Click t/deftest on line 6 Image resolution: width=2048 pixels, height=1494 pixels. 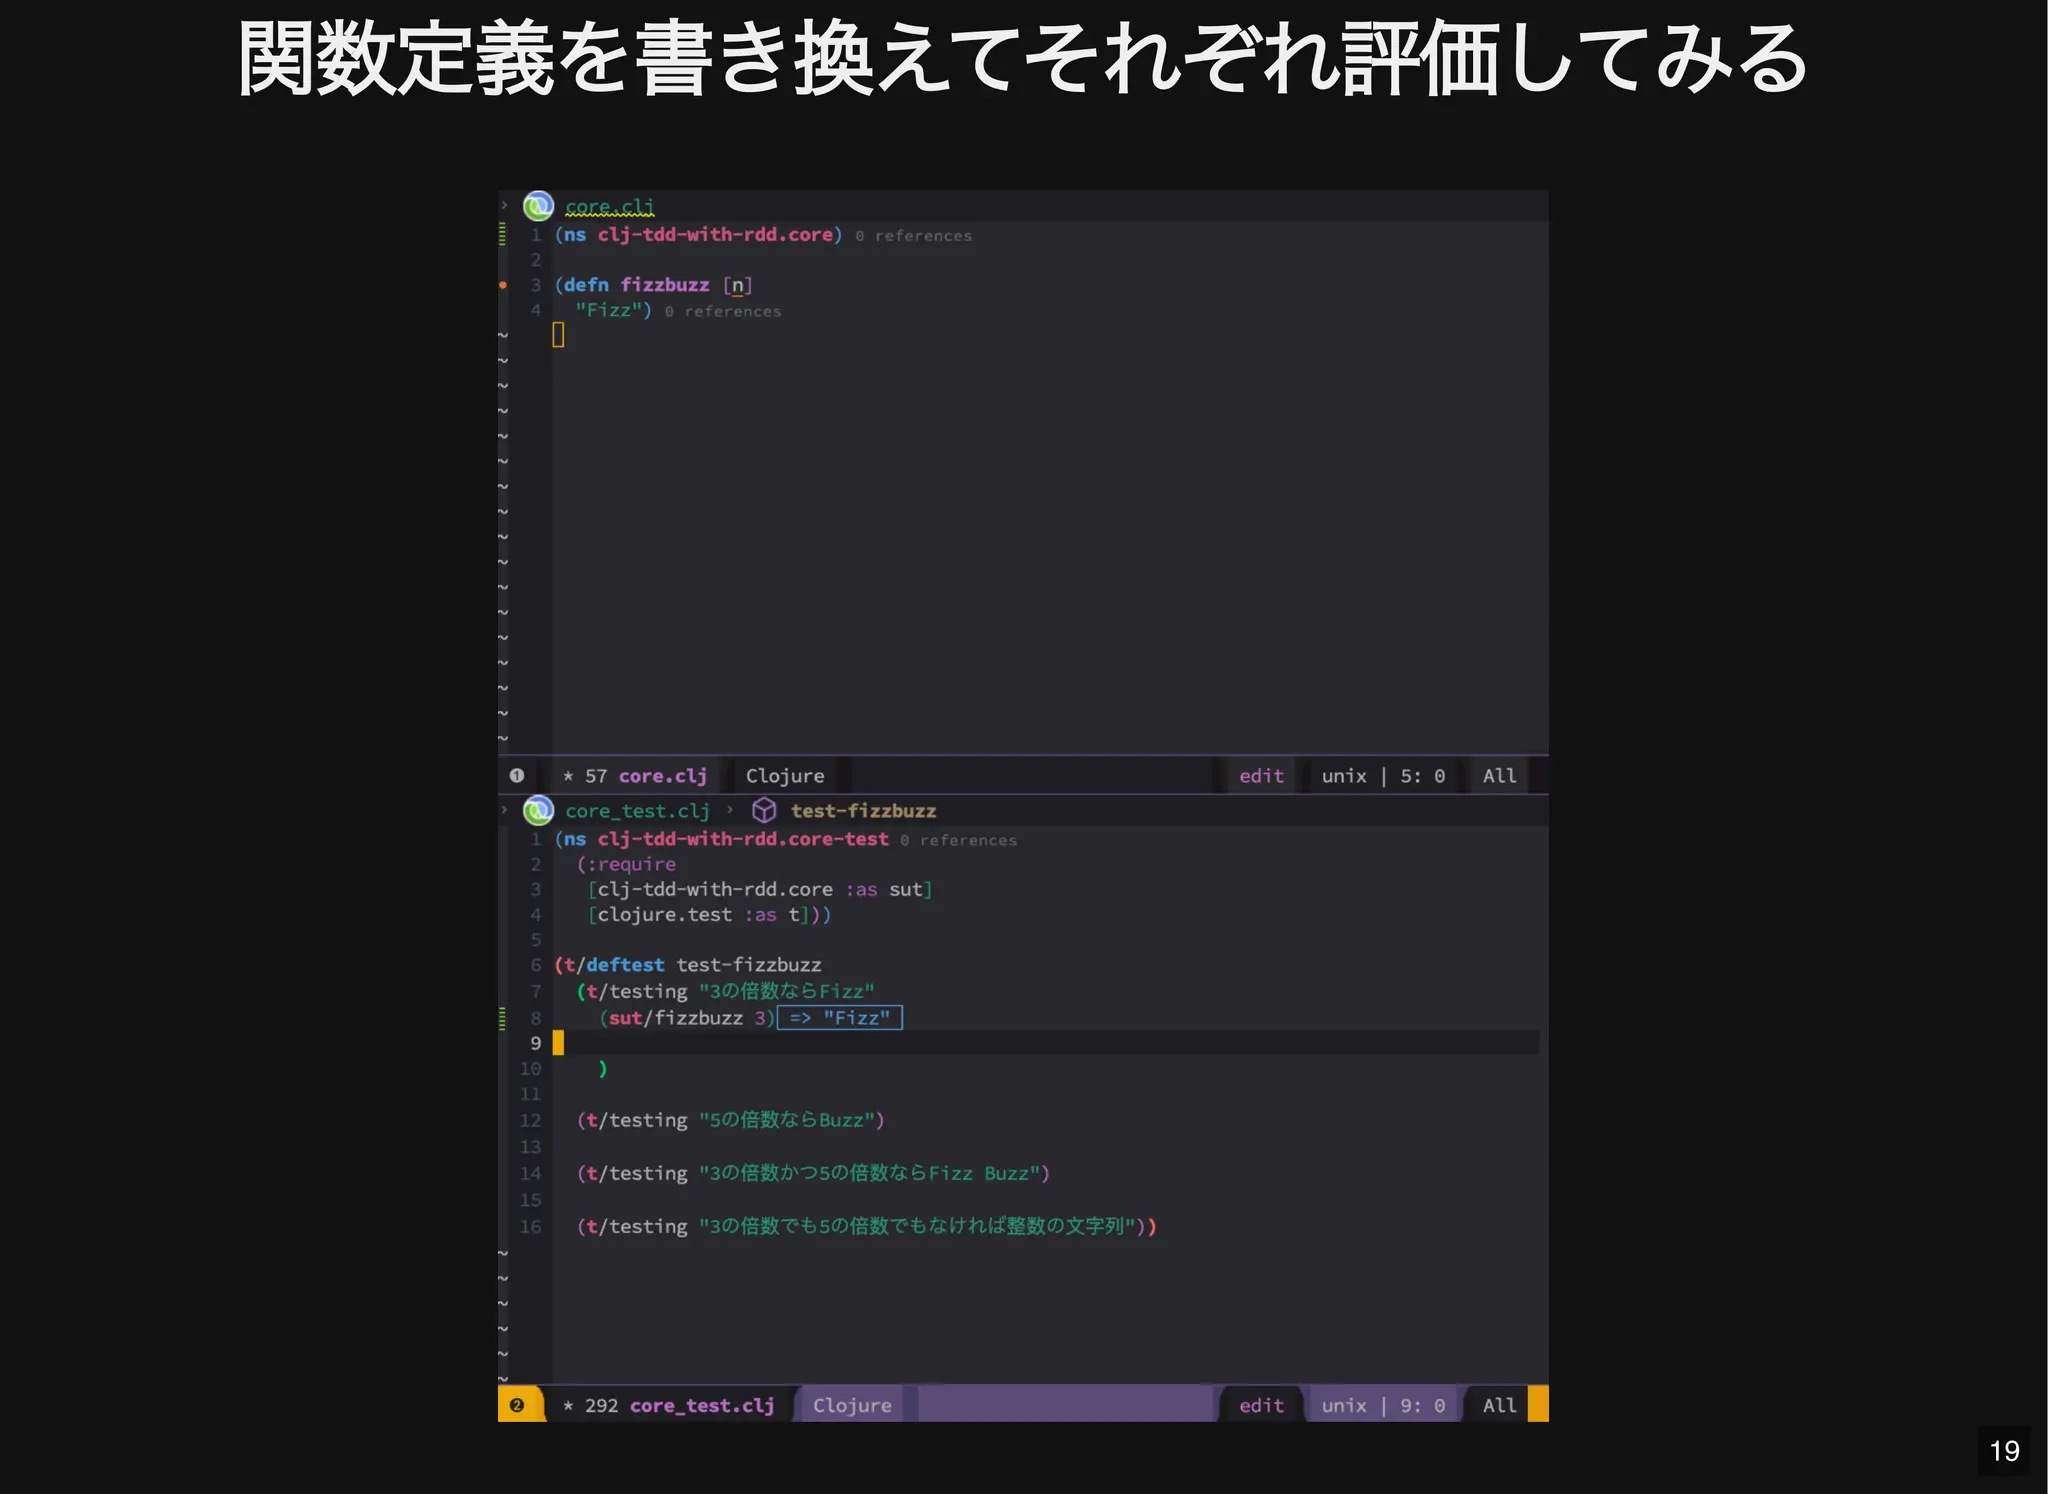(614, 965)
